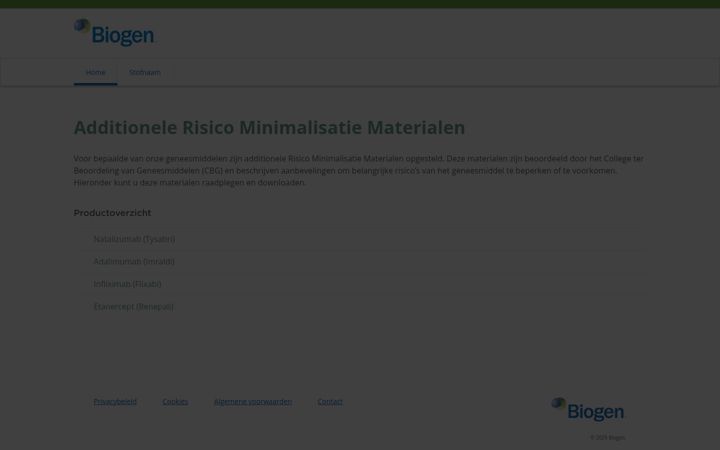Select the Productoverzicht heading text
This screenshot has width=720, height=450.
point(112,213)
